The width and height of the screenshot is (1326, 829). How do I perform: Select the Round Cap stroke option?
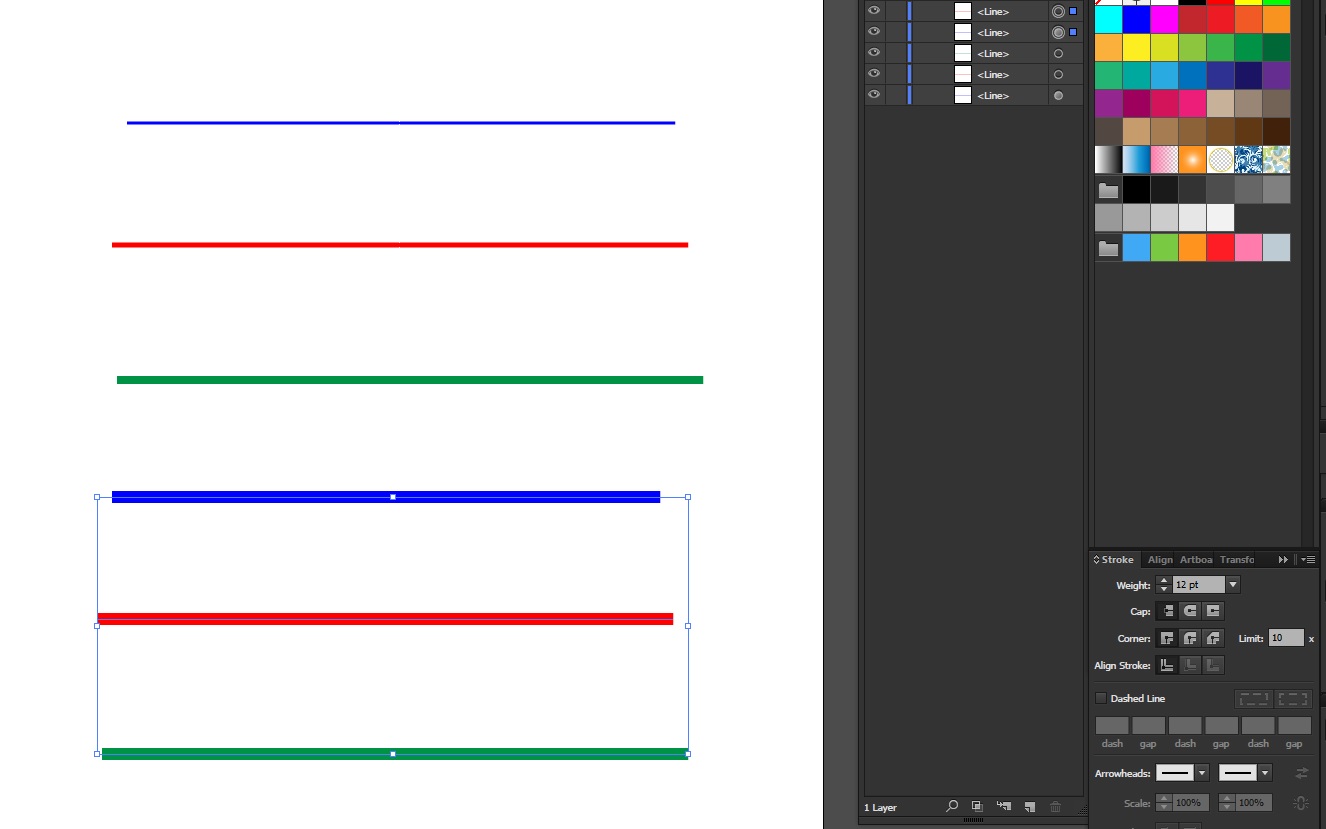[x=1190, y=611]
